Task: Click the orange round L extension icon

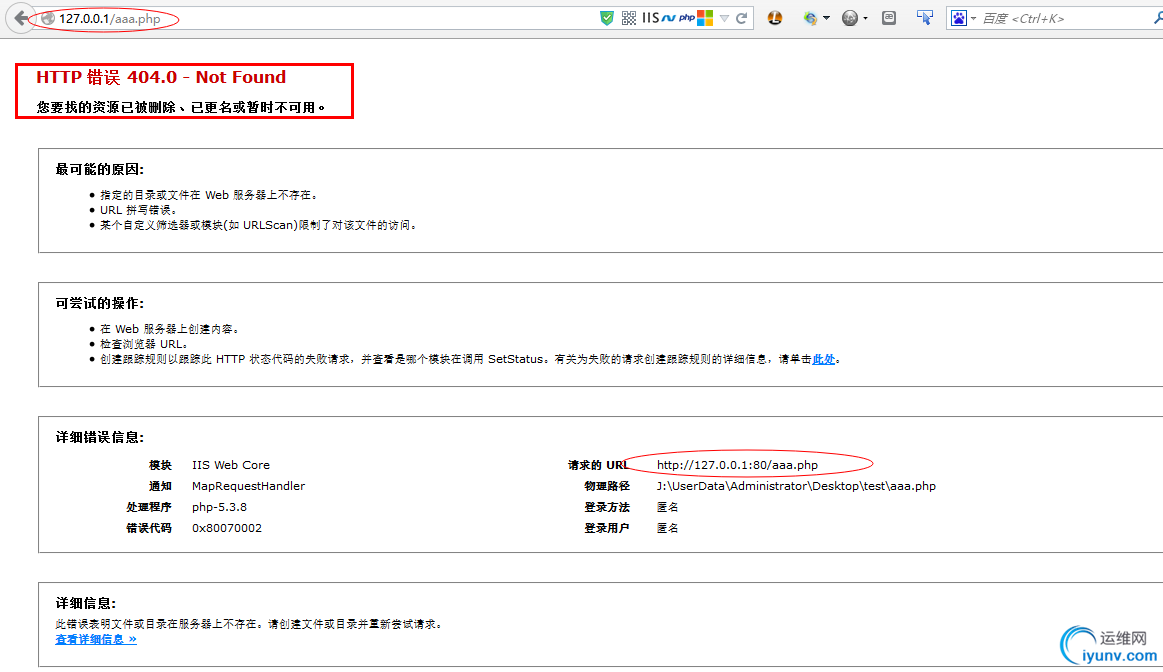Action: point(775,18)
